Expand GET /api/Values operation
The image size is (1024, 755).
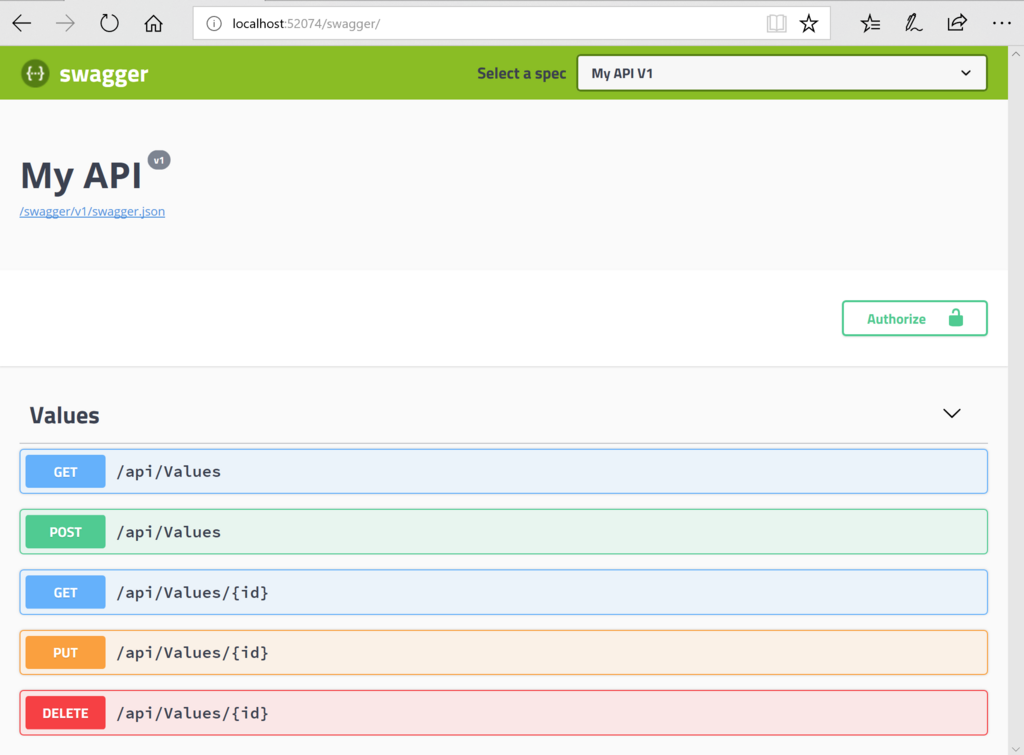504,472
